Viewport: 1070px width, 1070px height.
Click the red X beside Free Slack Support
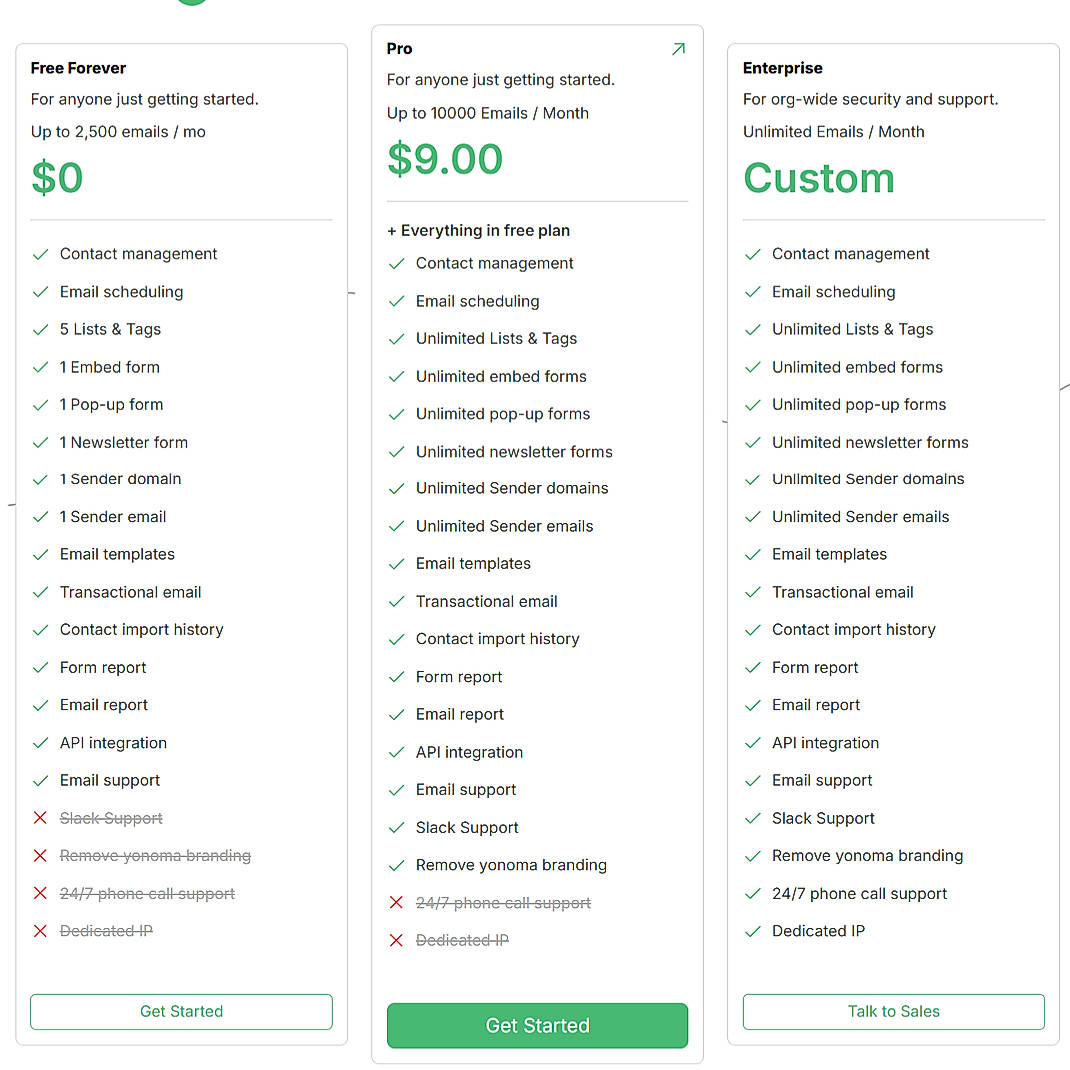40,818
